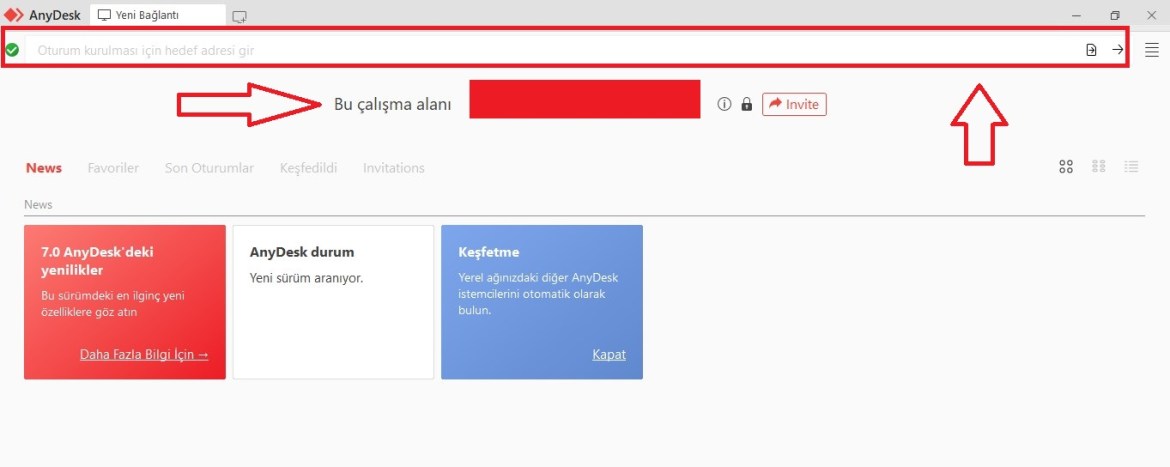Show the Invitations tab
The height and width of the screenshot is (467, 1170).
(393, 168)
